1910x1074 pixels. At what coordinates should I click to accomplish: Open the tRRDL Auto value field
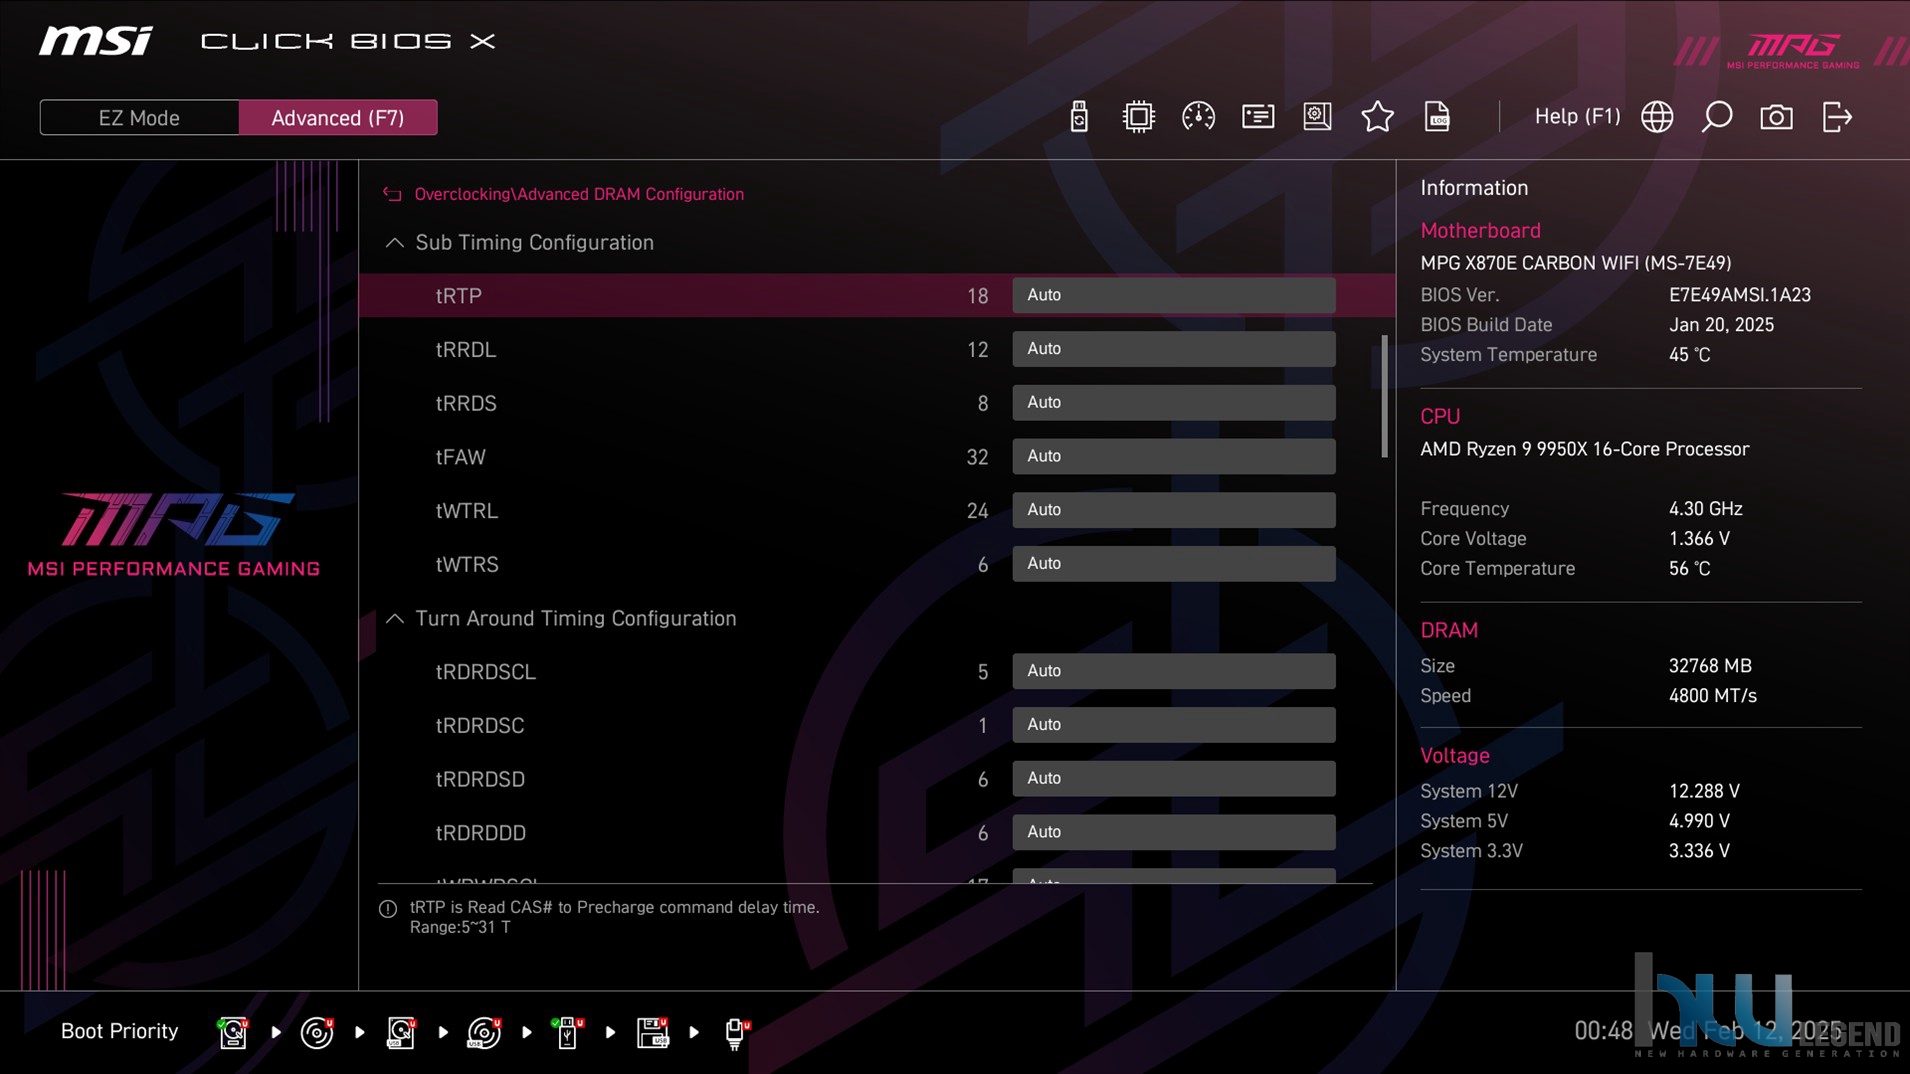(x=1173, y=349)
